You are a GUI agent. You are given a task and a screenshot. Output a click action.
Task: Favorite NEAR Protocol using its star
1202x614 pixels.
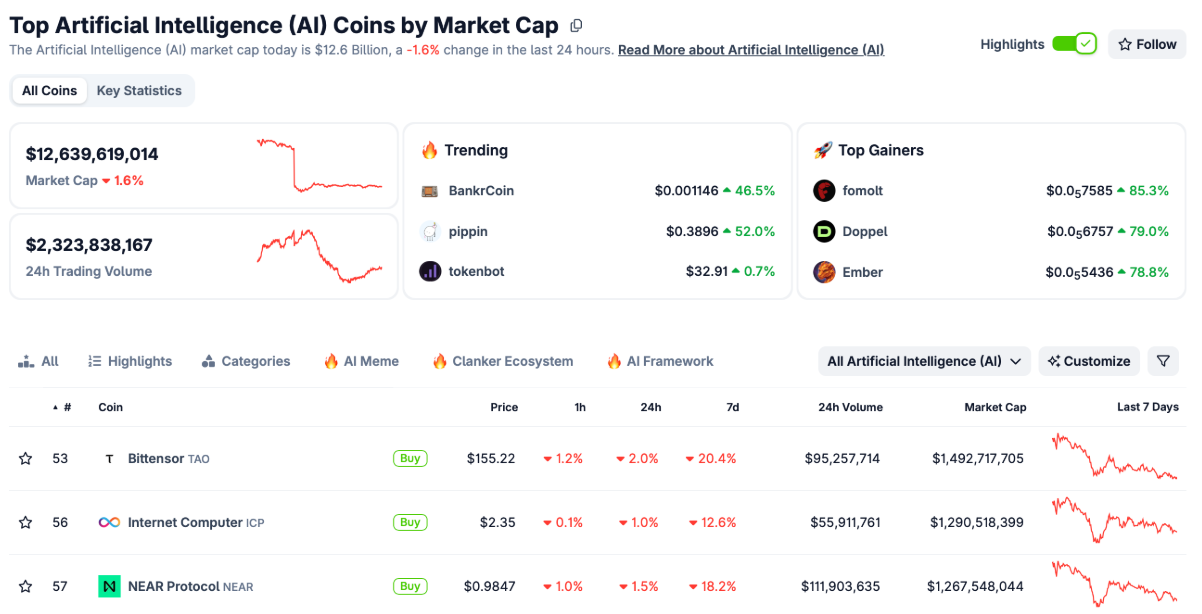coord(25,586)
